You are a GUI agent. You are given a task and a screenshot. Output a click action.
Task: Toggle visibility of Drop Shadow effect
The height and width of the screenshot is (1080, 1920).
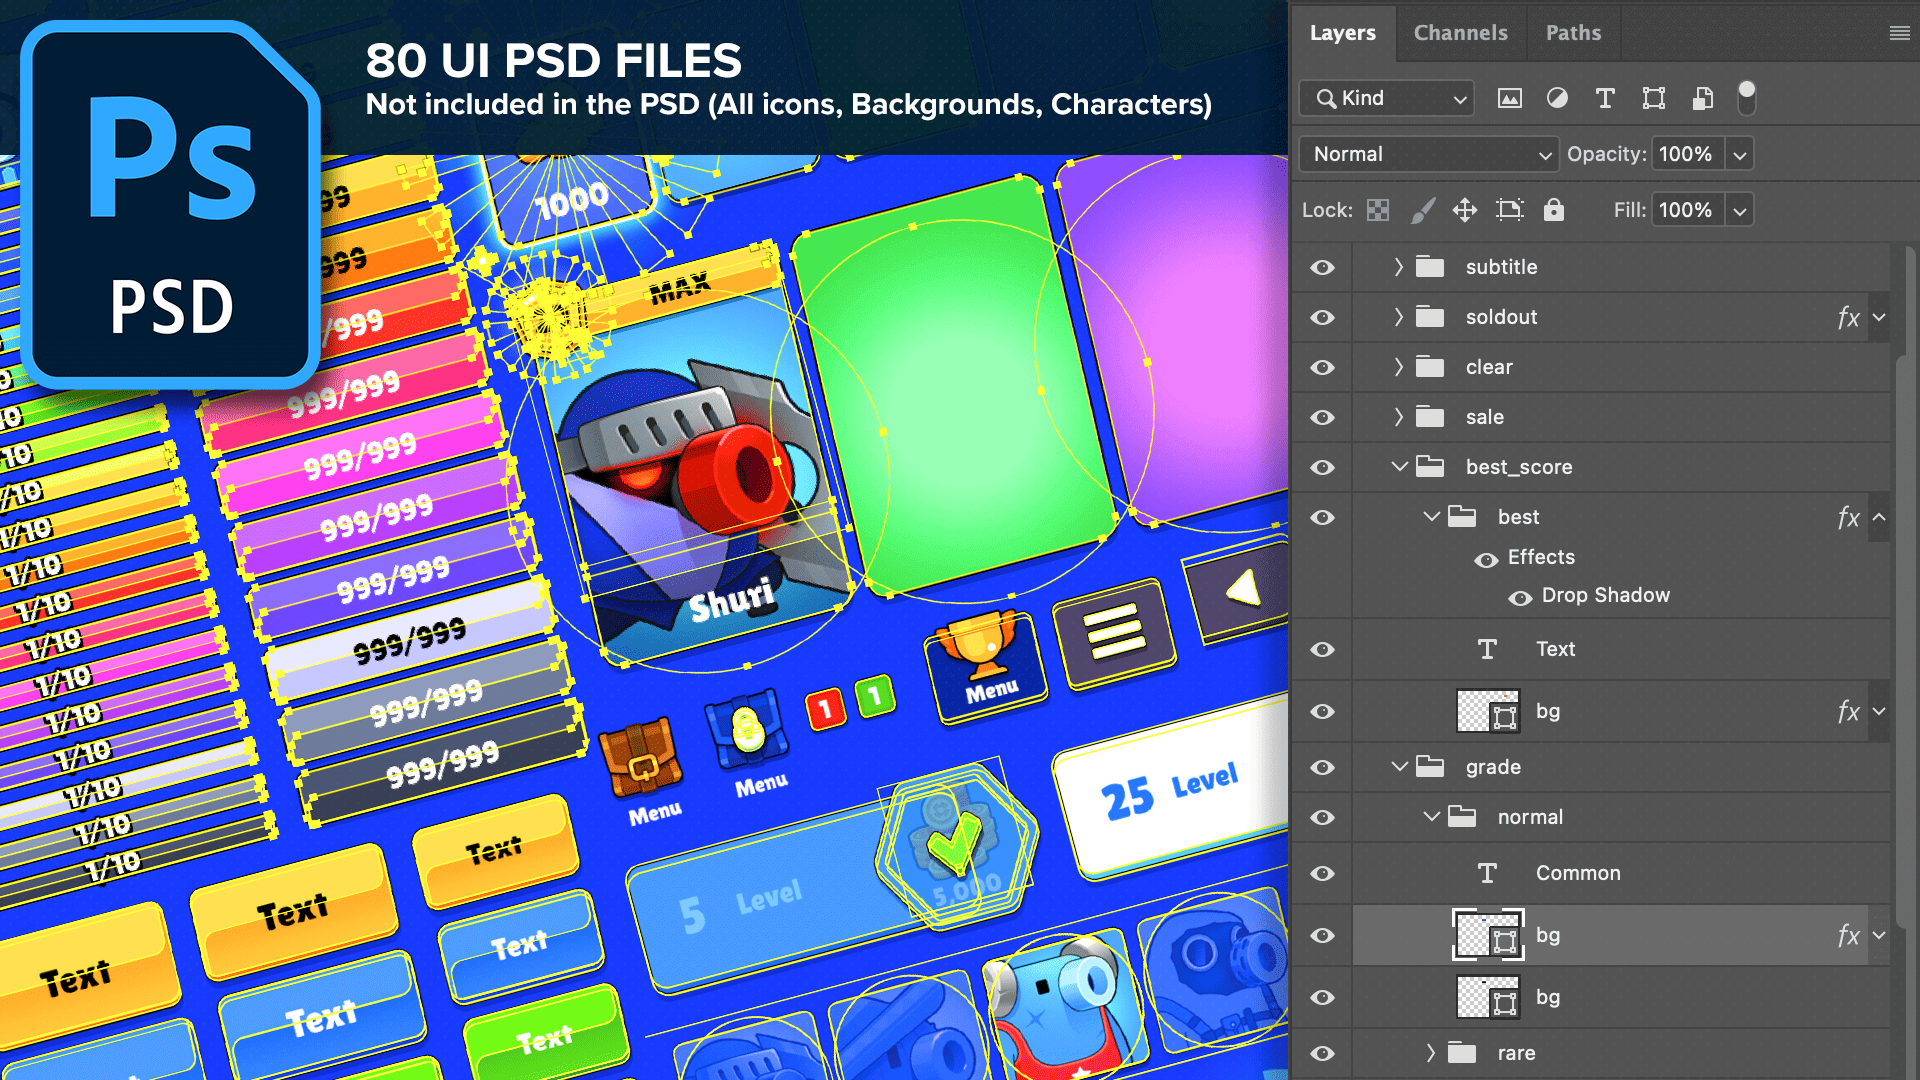pyautogui.click(x=1520, y=598)
